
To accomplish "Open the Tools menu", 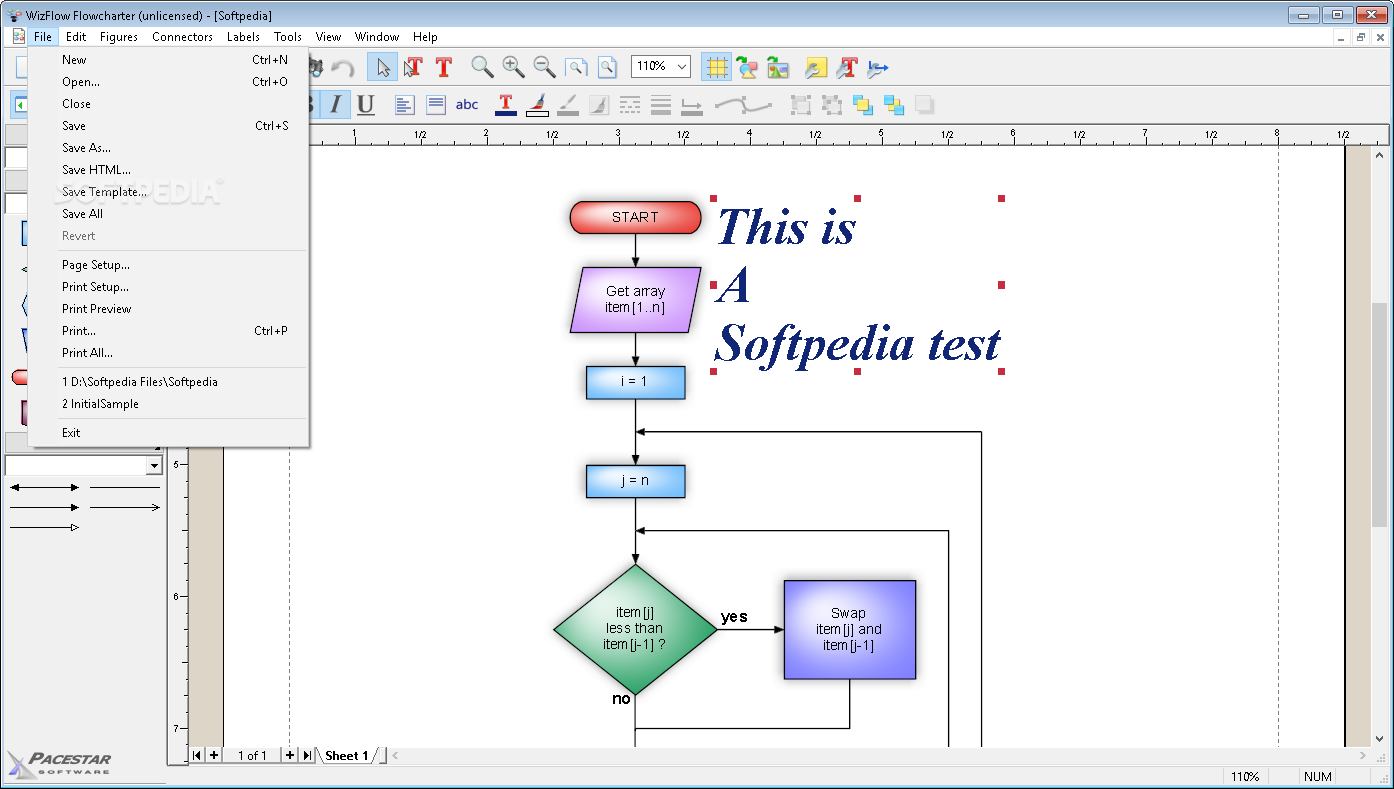I will point(288,37).
